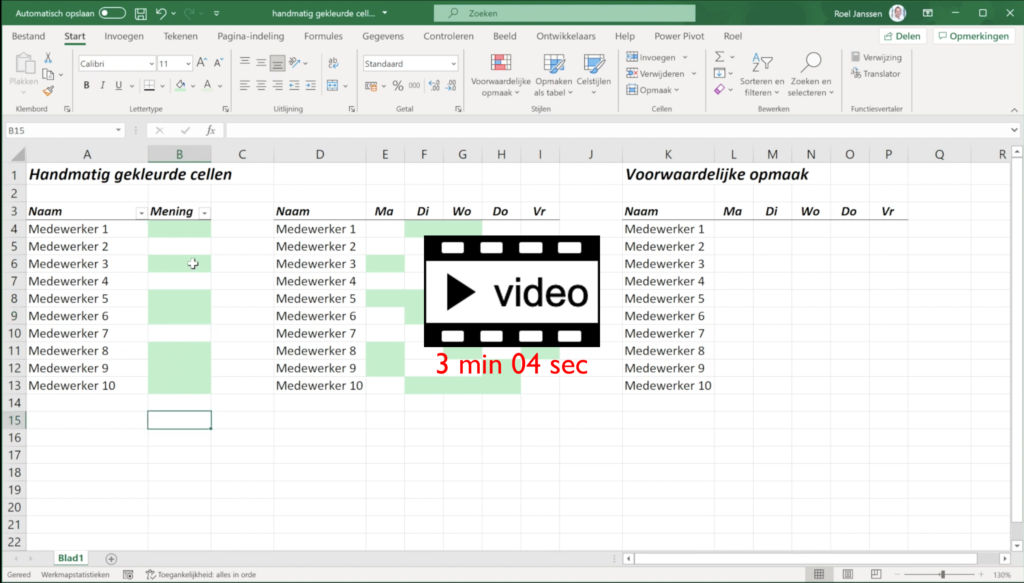Apply percentage format with the % icon
Screen dimensions: 1024x583
(396, 87)
